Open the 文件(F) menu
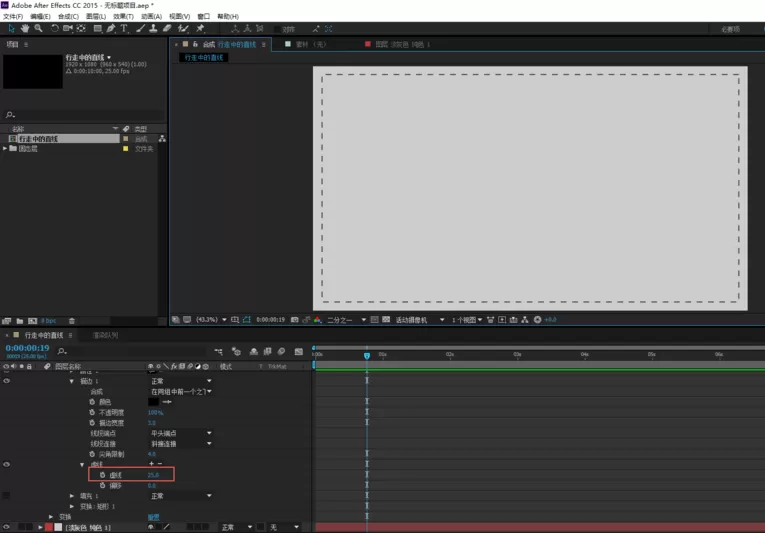Screen dimensions: 765x533 (x=13, y=17)
